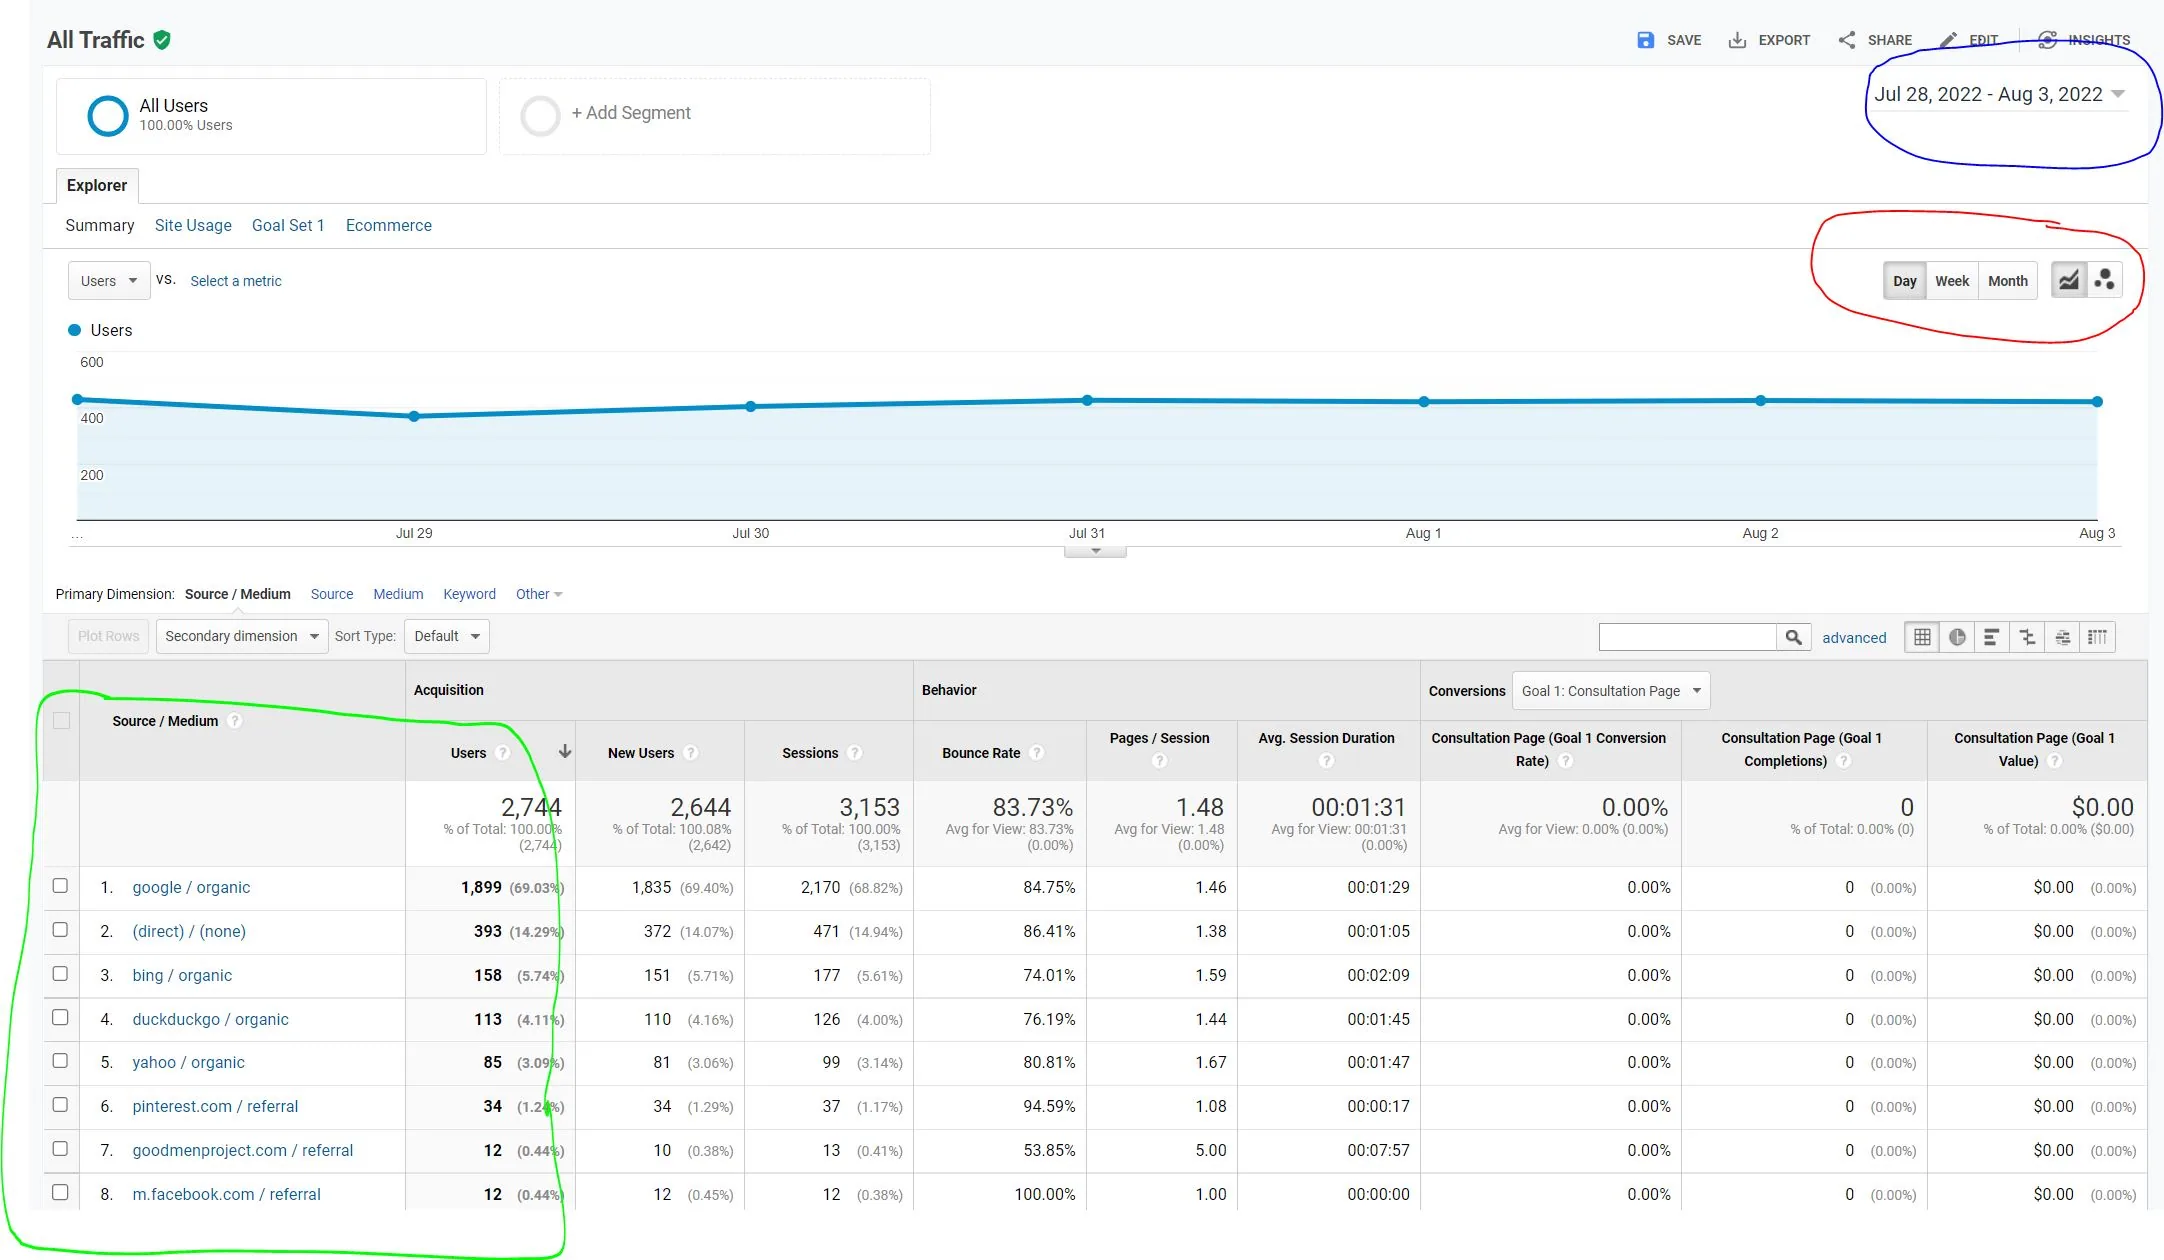Screen dimensions: 2164x1260
Task: Switch to the Ecommerce tab
Action: tap(389, 225)
